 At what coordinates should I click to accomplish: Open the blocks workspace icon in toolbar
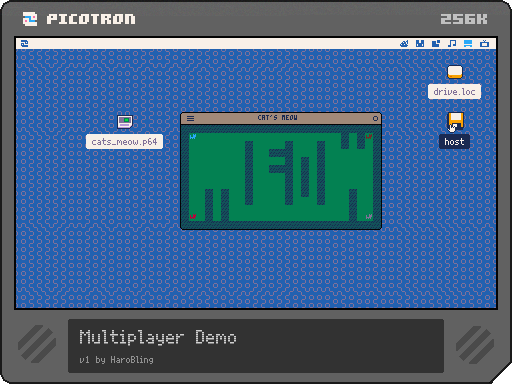(x=436, y=44)
